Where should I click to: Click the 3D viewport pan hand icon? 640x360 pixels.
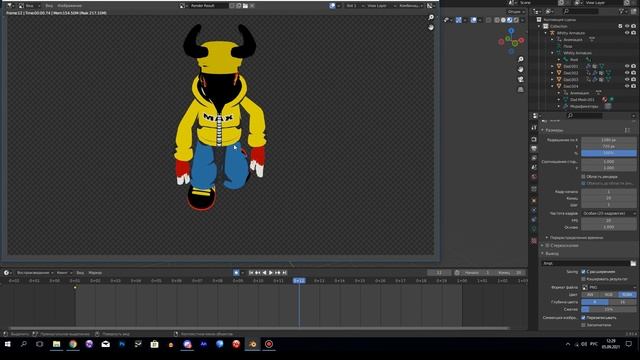(x=520, y=69)
